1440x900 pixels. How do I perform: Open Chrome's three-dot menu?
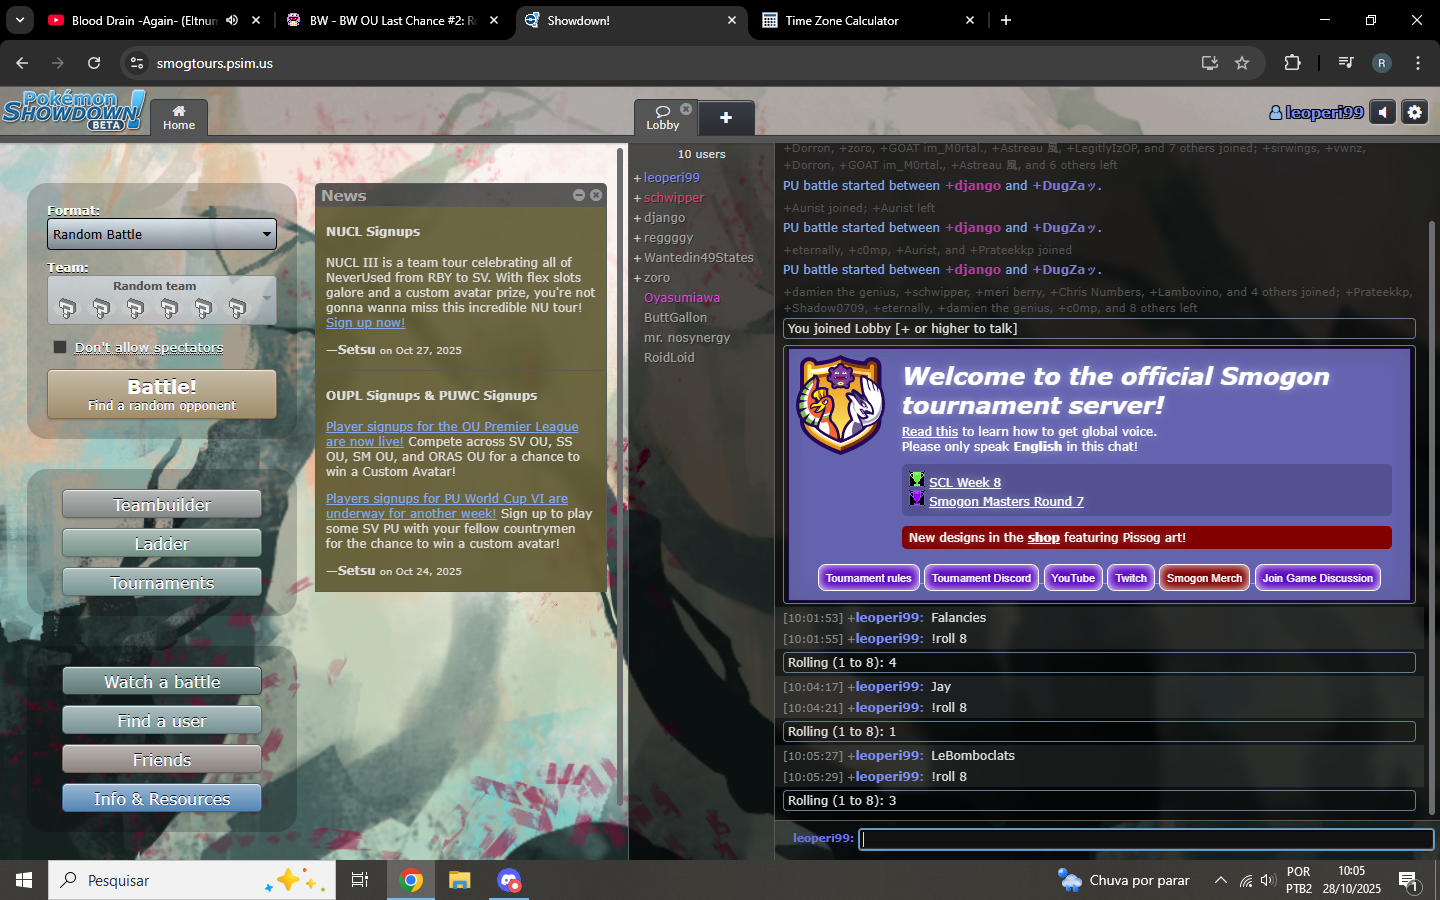1418,63
